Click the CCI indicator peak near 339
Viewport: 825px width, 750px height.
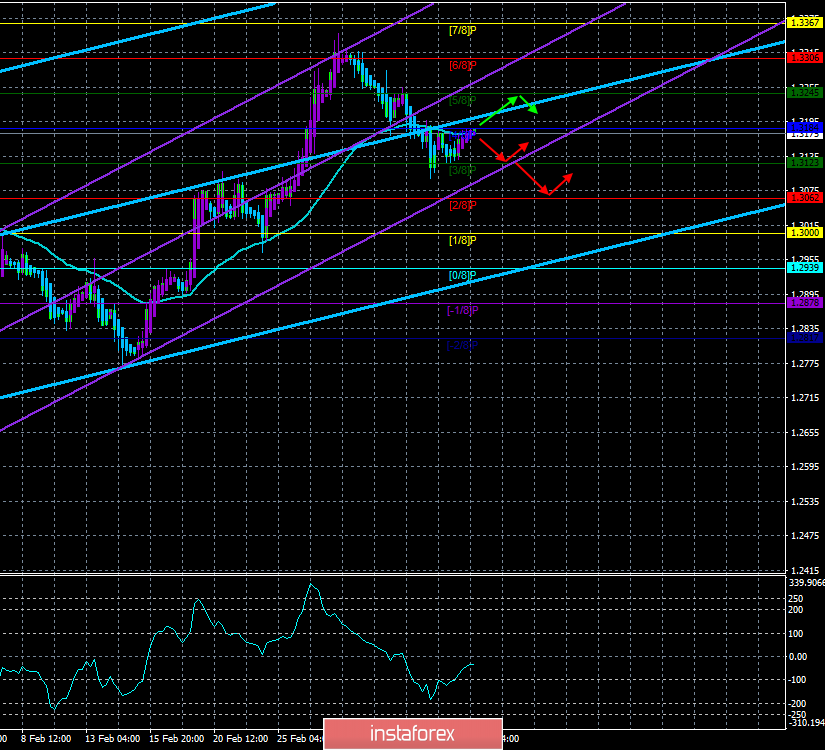coord(311,584)
